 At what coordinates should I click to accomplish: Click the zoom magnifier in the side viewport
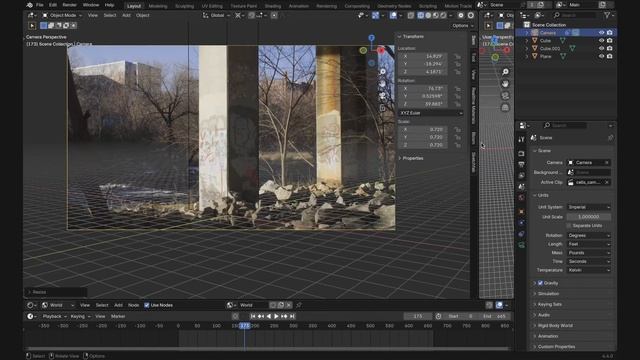pos(505,72)
